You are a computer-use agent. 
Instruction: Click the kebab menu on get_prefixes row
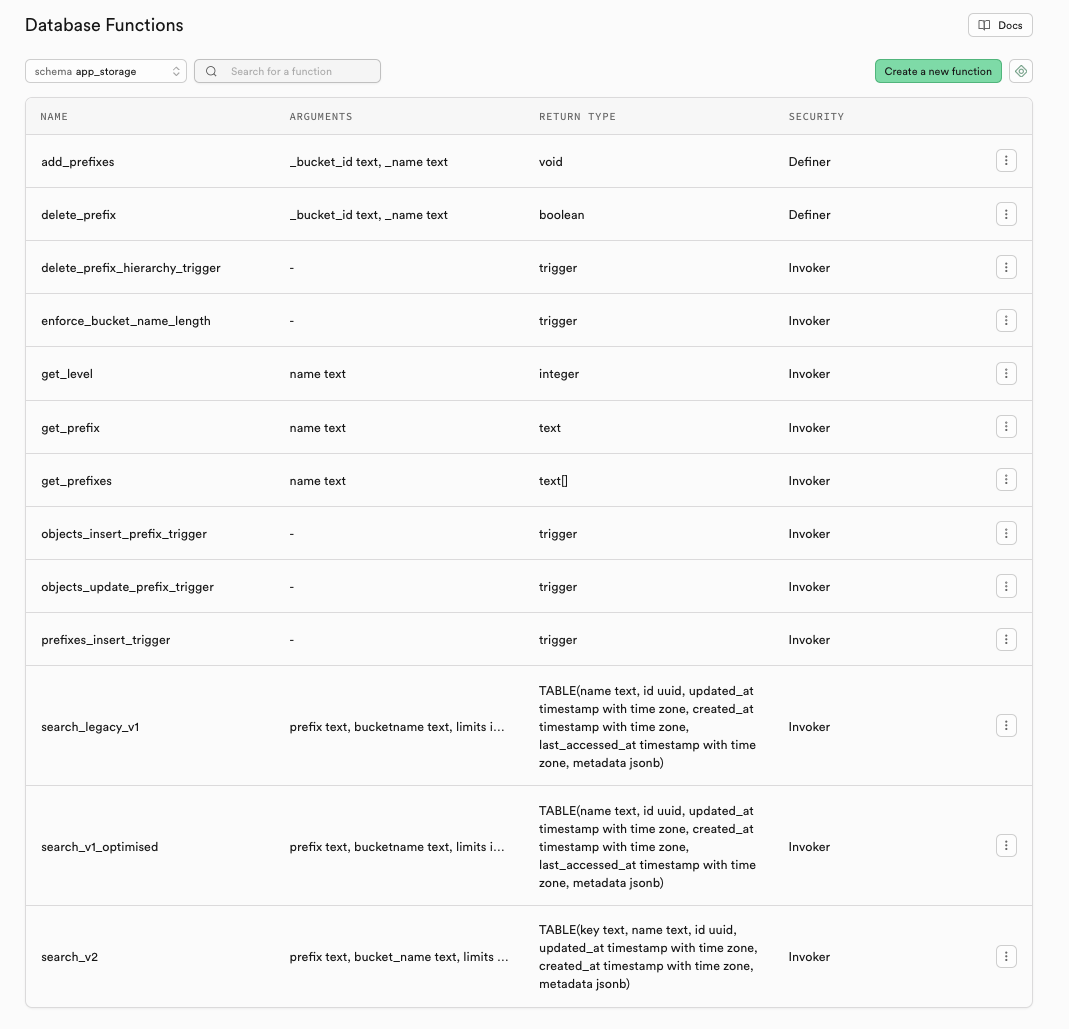(x=1006, y=480)
